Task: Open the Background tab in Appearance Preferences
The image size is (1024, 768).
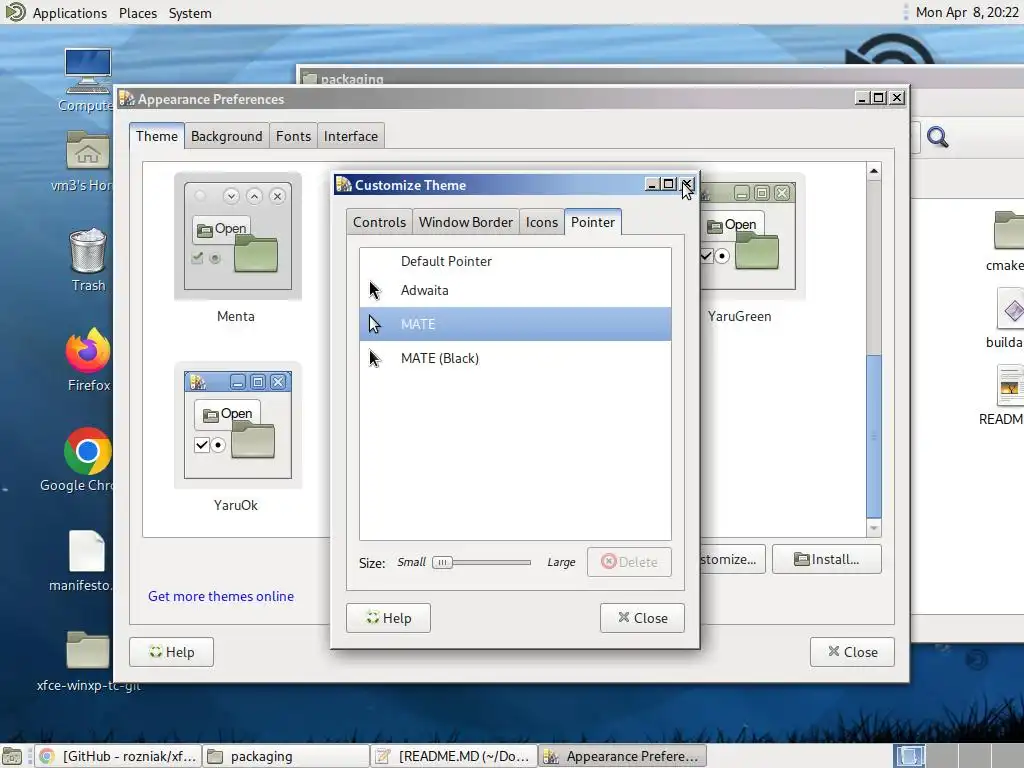Action: click(x=227, y=136)
